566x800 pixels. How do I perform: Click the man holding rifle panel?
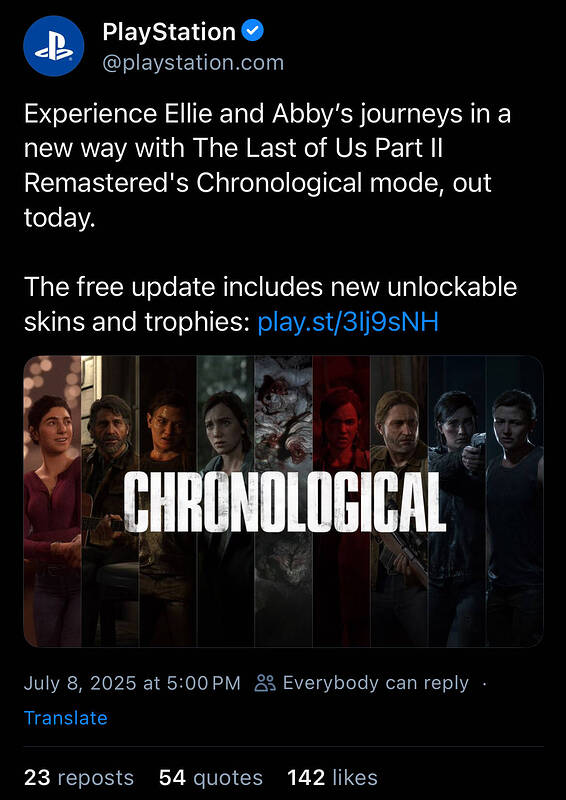(399, 501)
